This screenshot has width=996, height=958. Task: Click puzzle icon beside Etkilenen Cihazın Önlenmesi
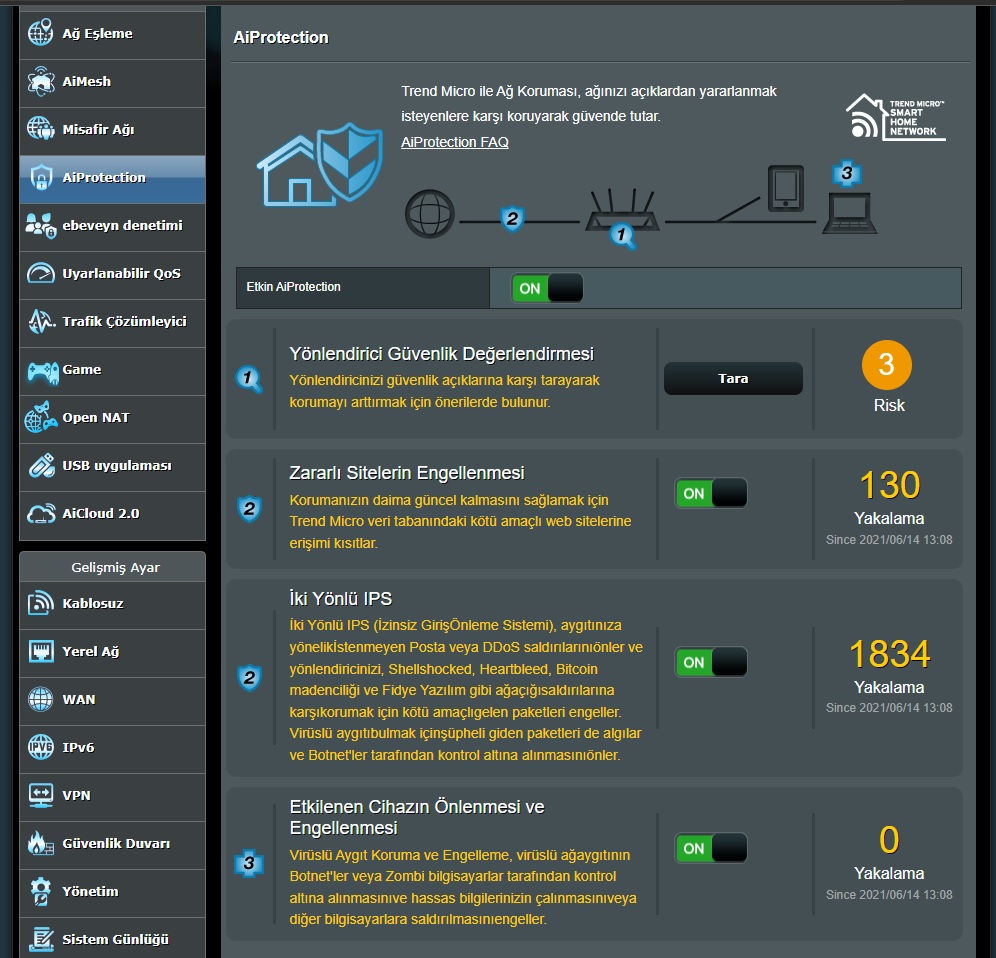click(248, 863)
